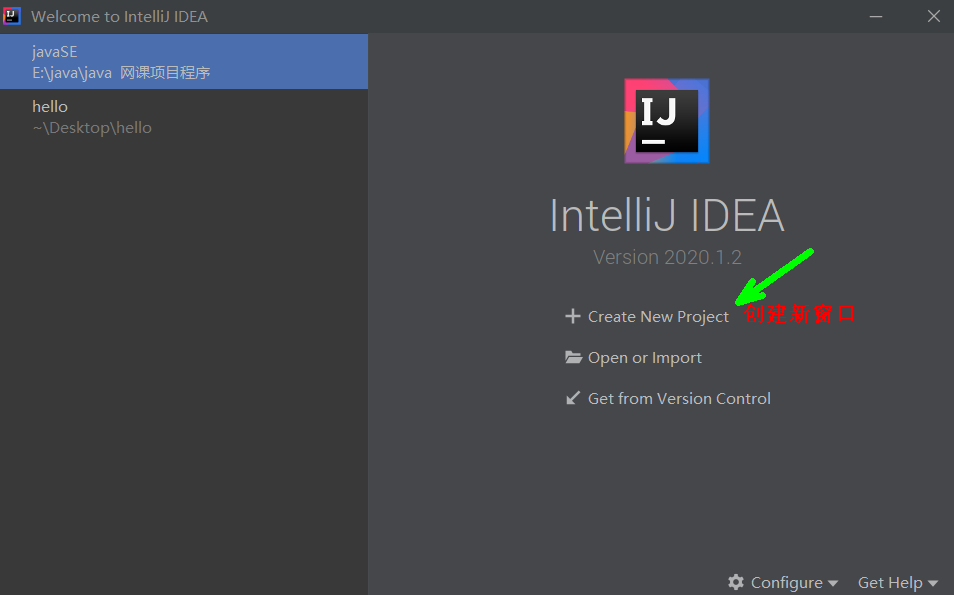Screen dimensions: 954x595
Task: Expand the Configure dropdown arrow
Action: click(x=832, y=583)
